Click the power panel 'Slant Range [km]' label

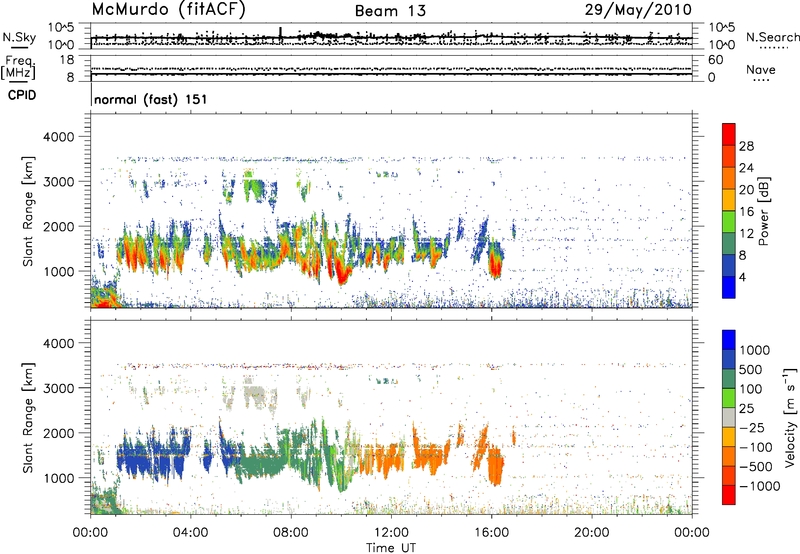28,211
